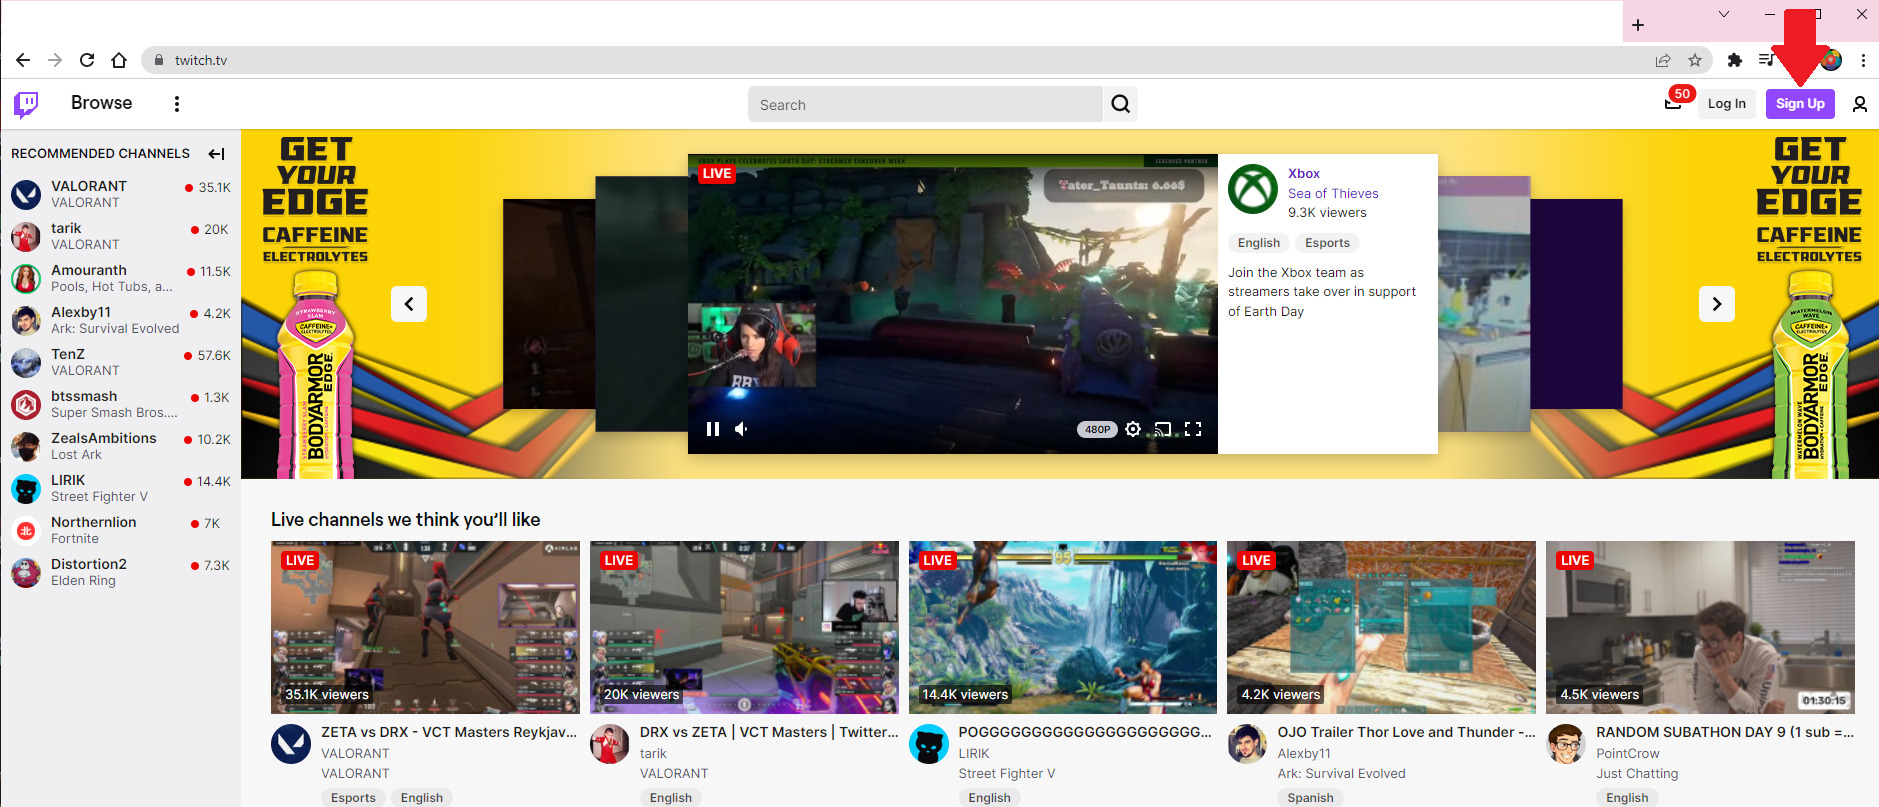Image resolution: width=1879 pixels, height=807 pixels.
Task: Open TenZ channel in sidebar
Action: 120,362
